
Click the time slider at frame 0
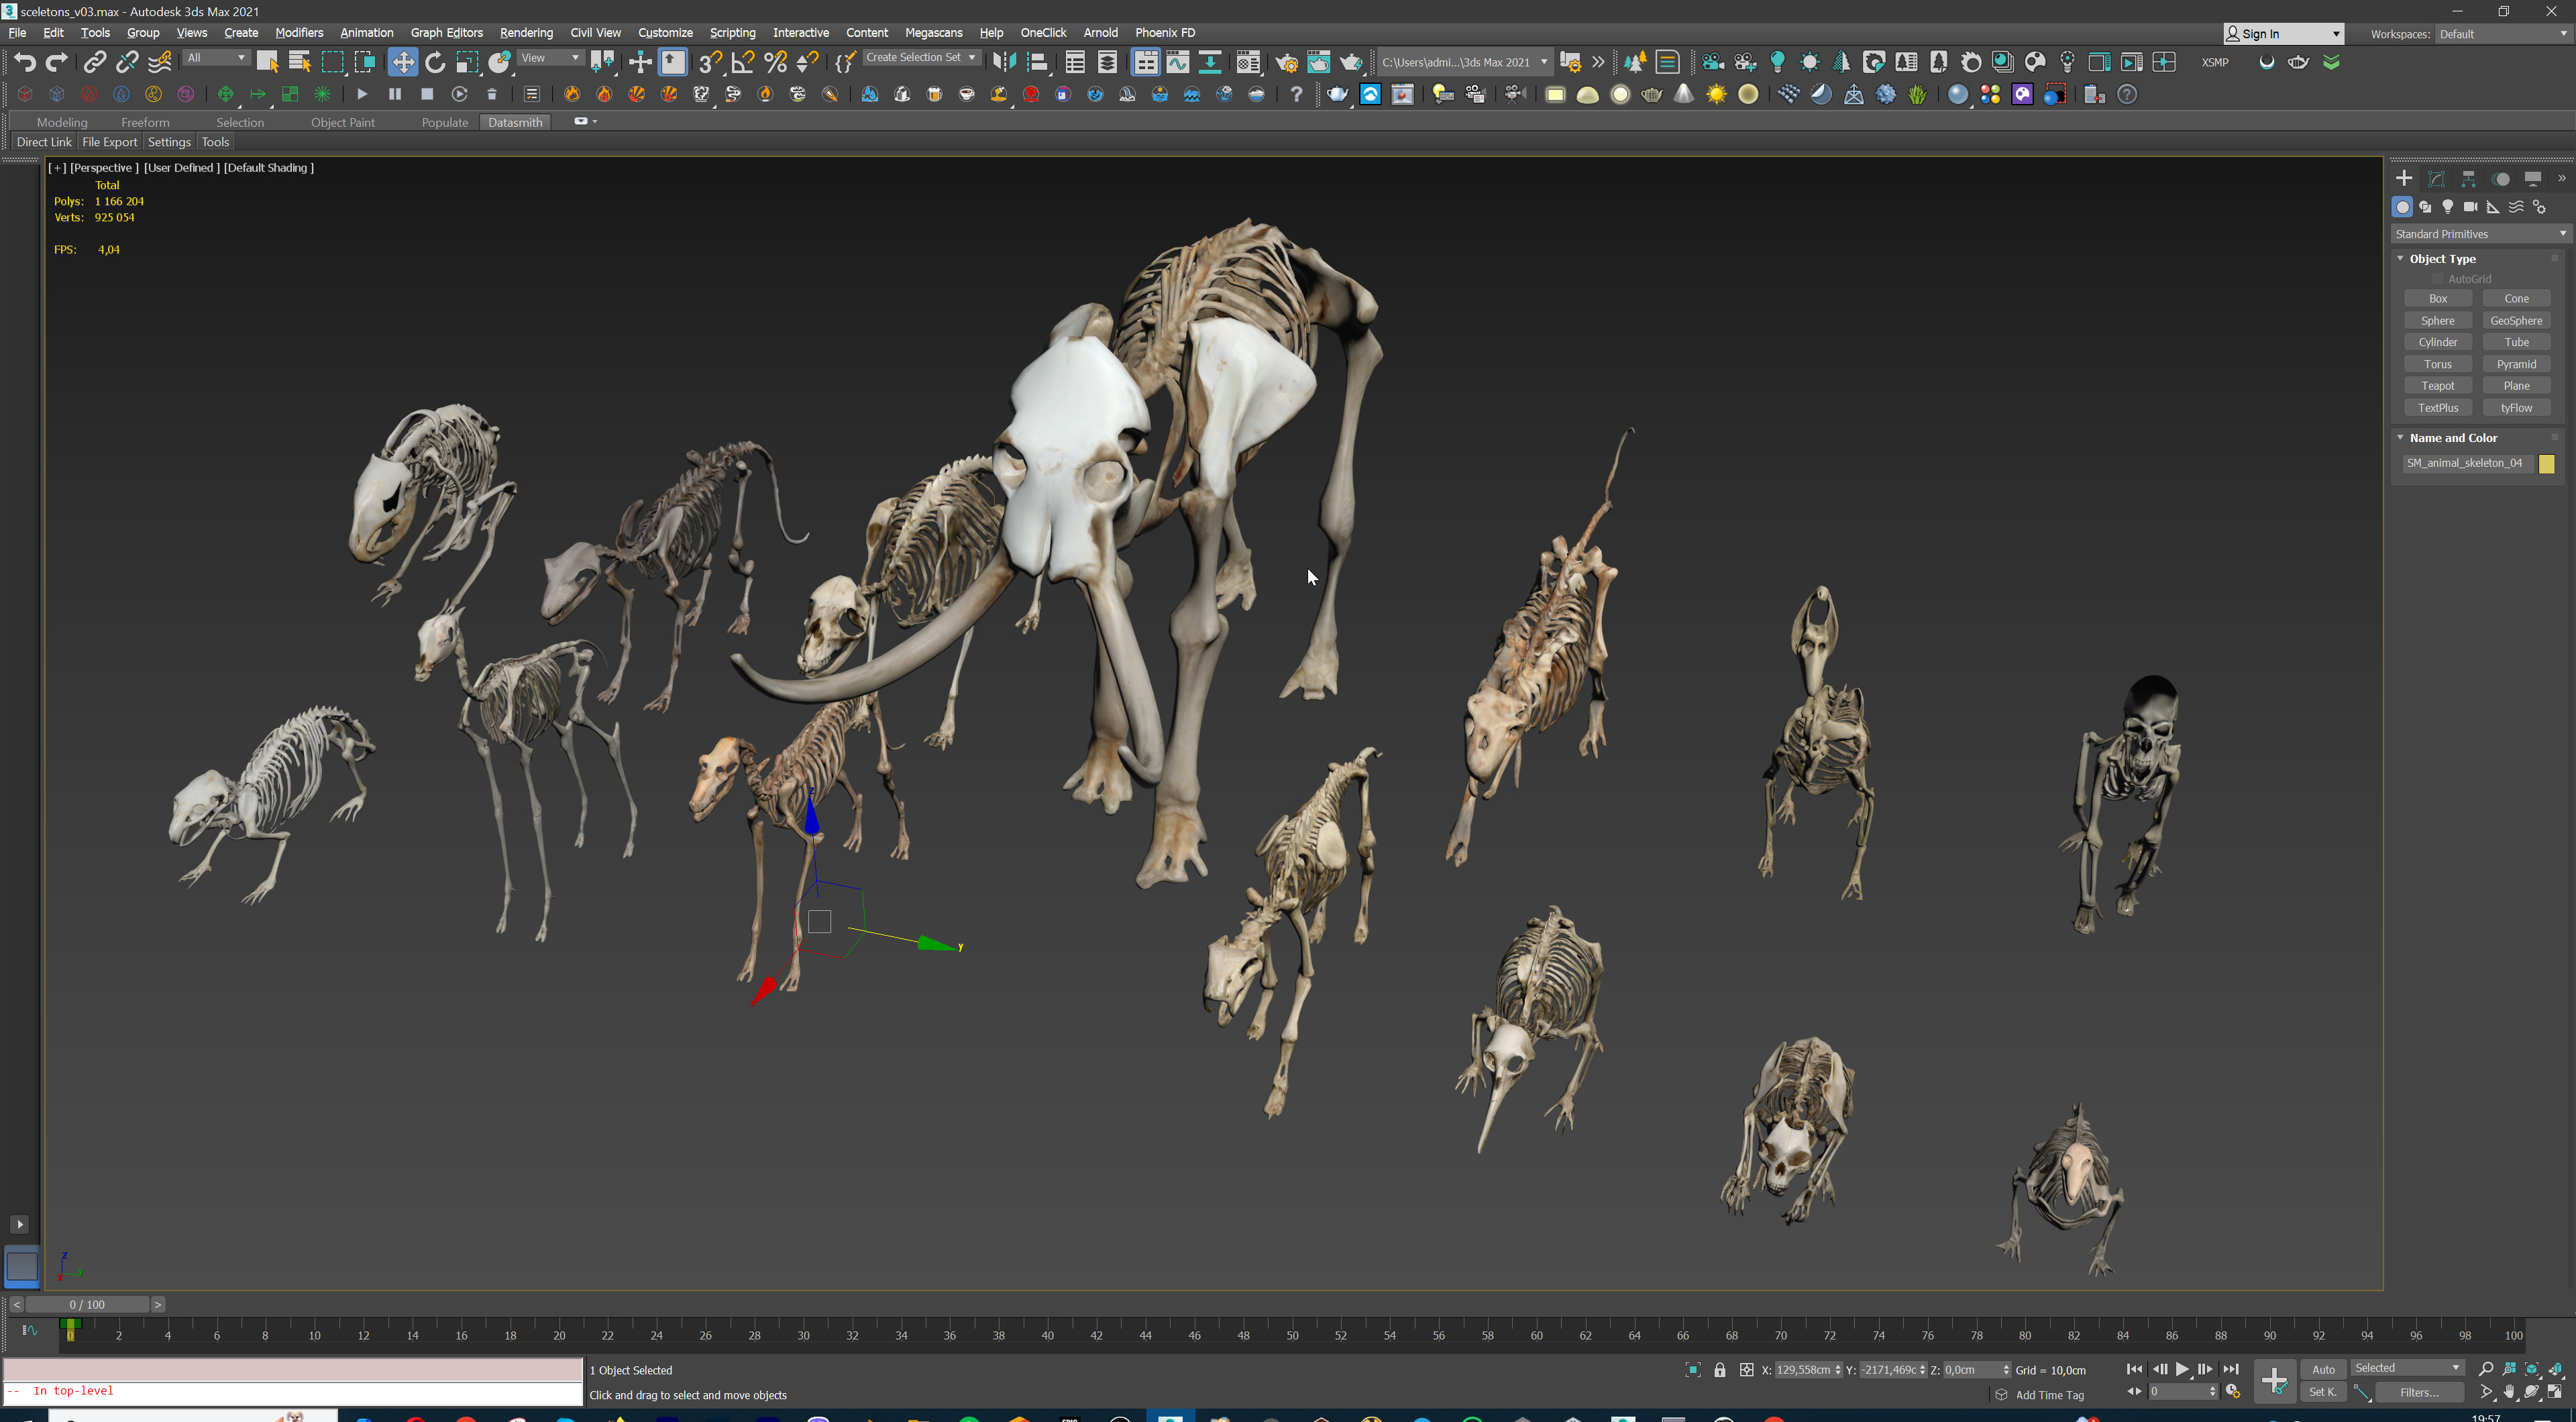point(87,1305)
